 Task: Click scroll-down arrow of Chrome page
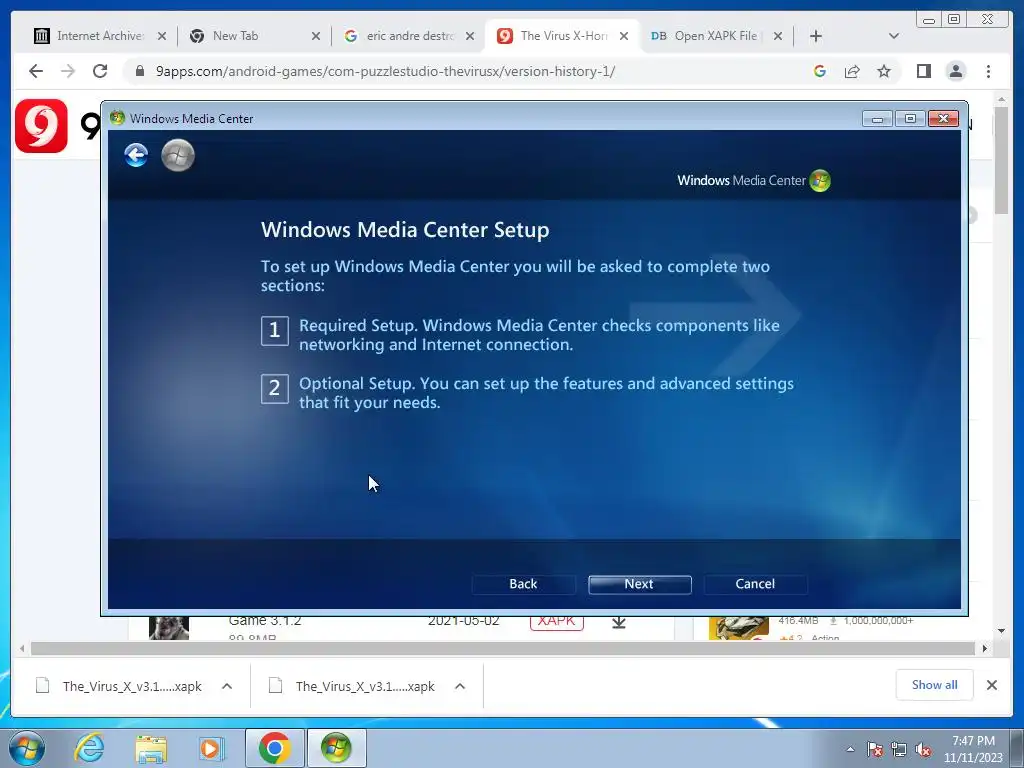(x=1002, y=631)
